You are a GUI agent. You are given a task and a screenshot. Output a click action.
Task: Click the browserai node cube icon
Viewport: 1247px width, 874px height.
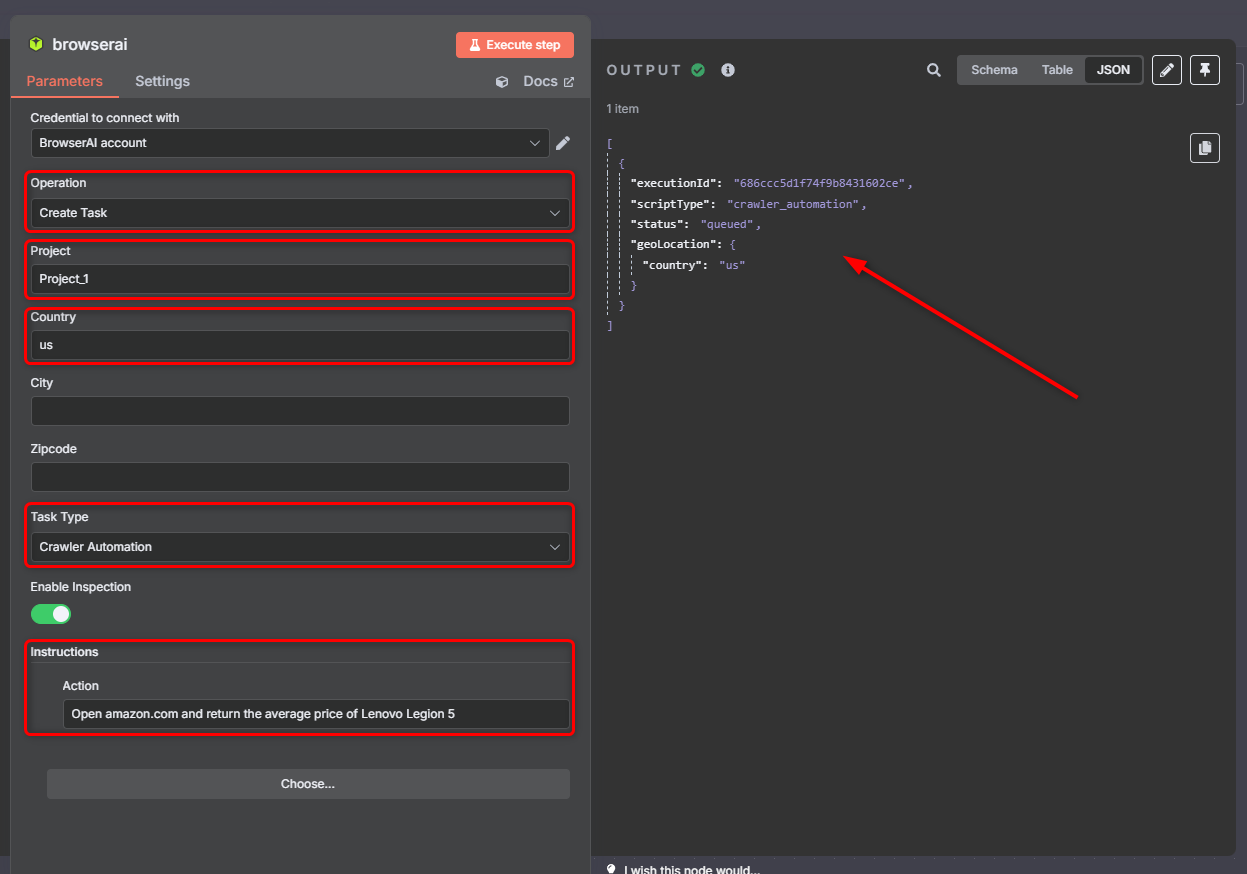click(37, 44)
